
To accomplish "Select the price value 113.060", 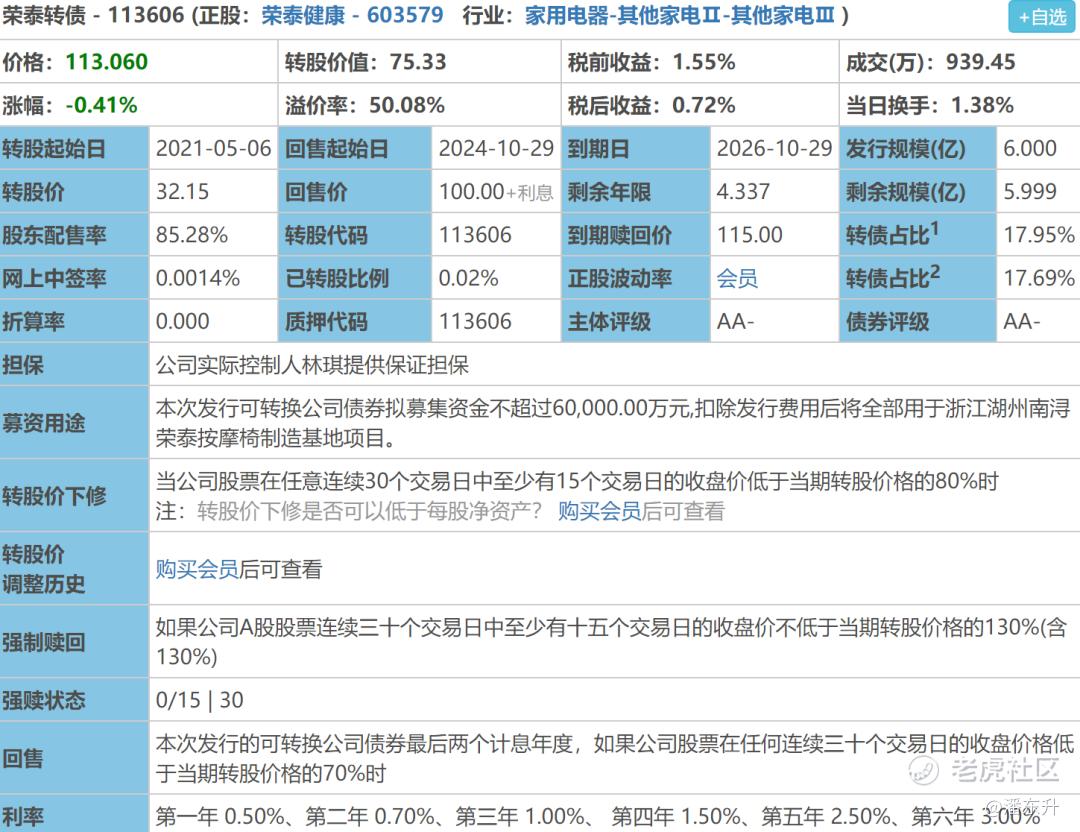I will coord(107,62).
